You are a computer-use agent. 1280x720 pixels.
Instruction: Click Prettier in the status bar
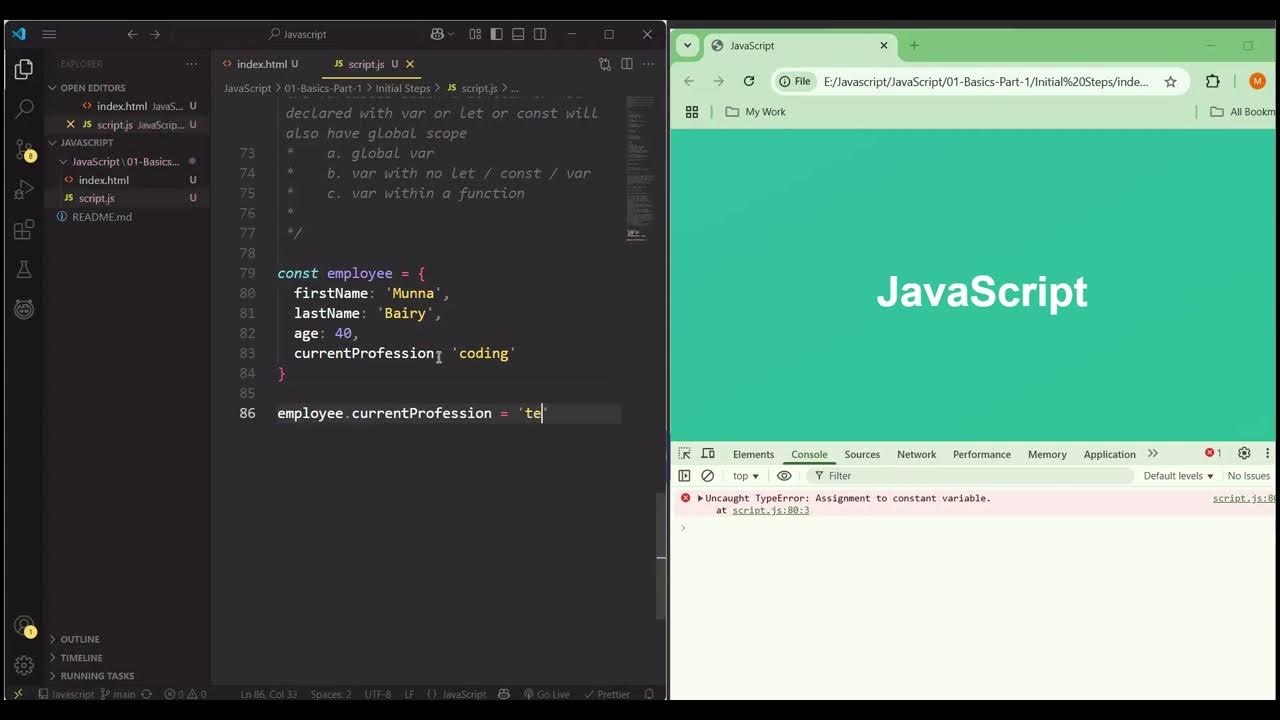[606, 694]
